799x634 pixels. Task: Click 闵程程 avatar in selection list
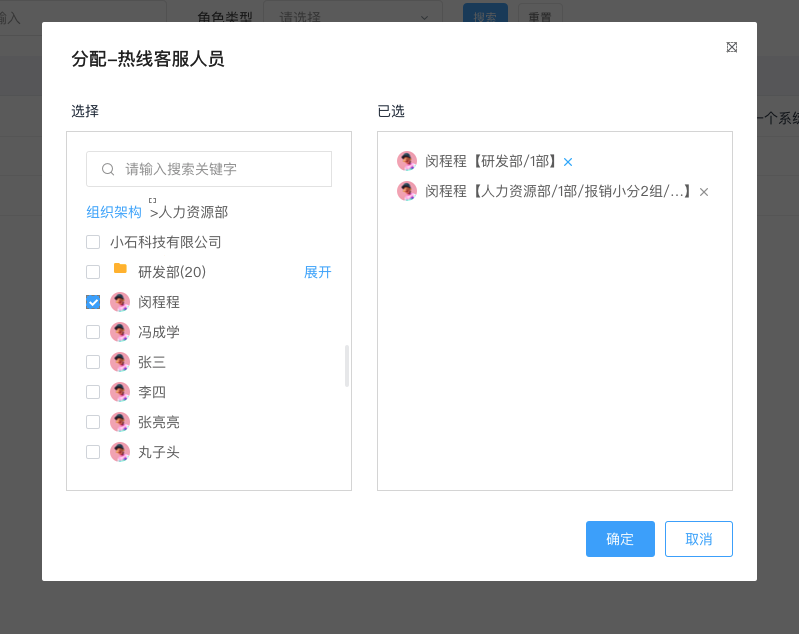point(120,302)
